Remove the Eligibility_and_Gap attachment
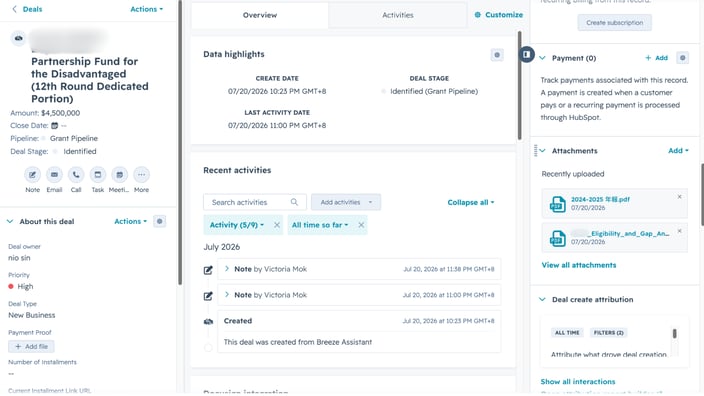The width and height of the screenshot is (704, 396). coord(679,231)
